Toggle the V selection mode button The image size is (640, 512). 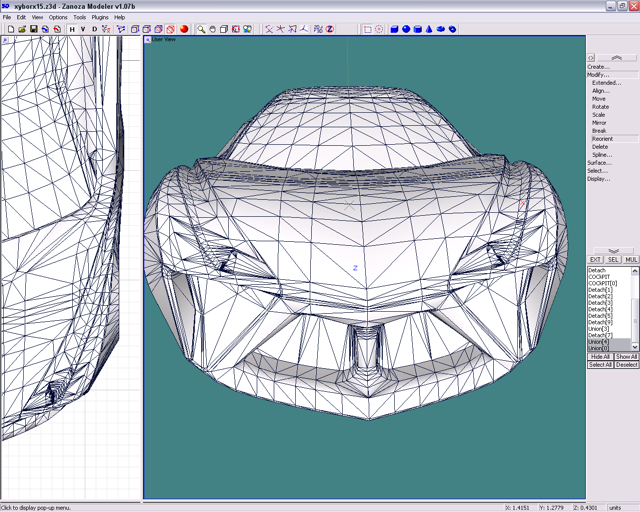tap(83, 29)
